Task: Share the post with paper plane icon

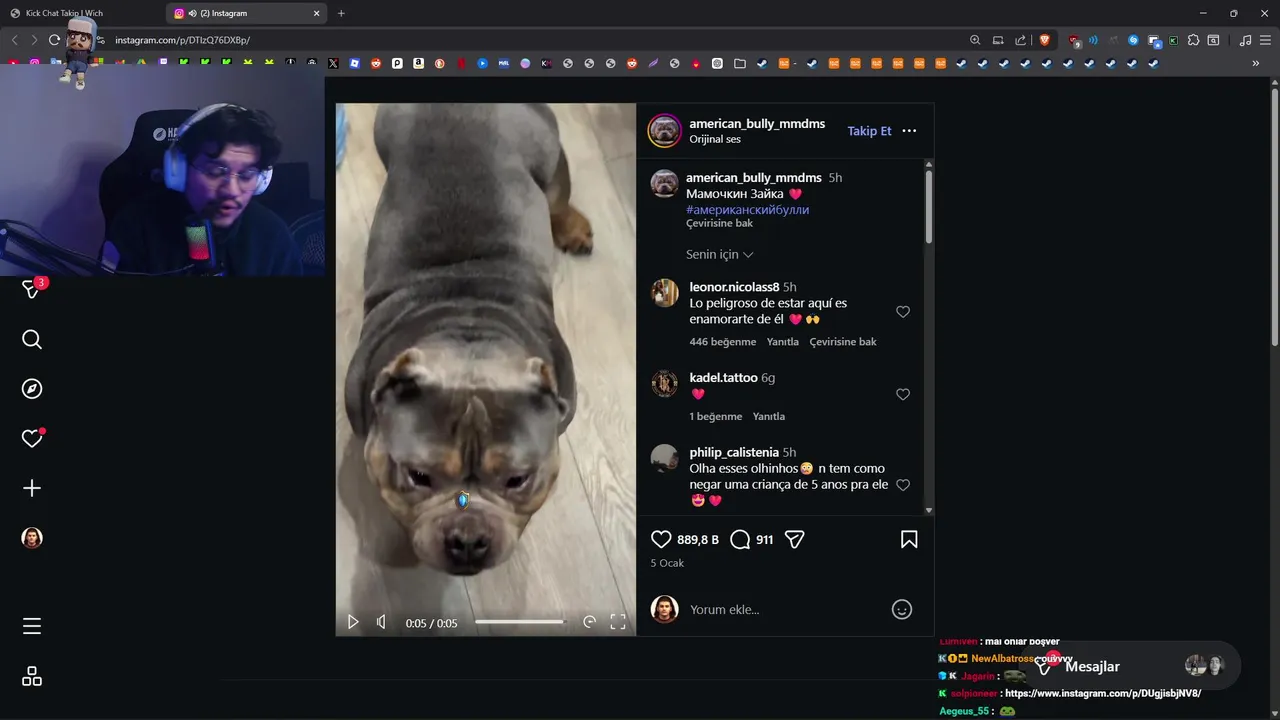Action: [795, 539]
